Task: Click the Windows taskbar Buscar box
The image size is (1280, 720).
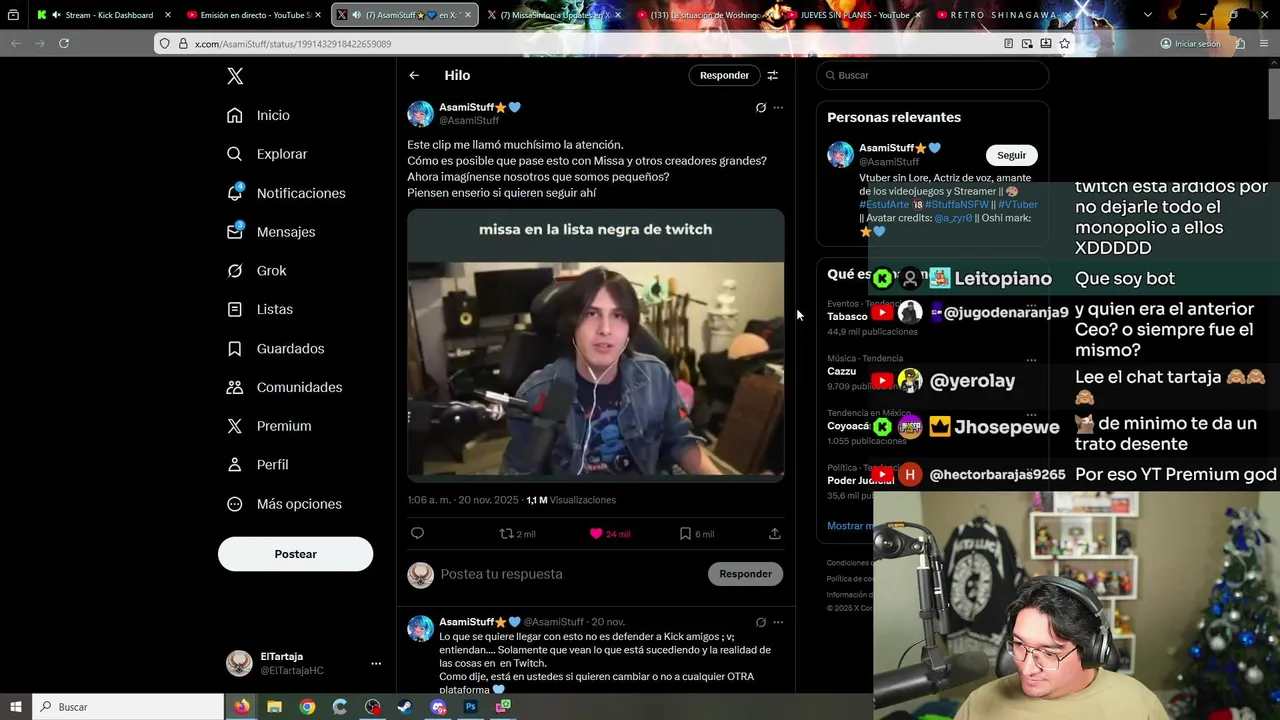Action: point(129,707)
